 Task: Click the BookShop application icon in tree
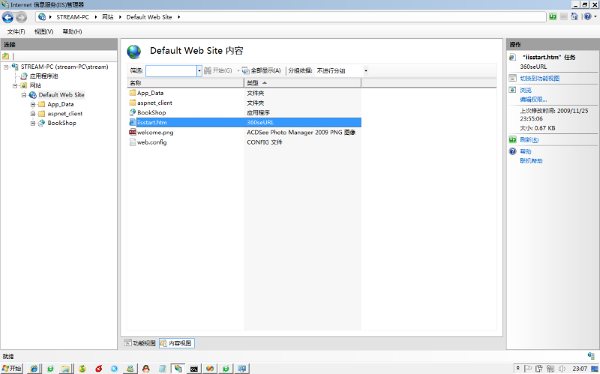(x=41, y=123)
